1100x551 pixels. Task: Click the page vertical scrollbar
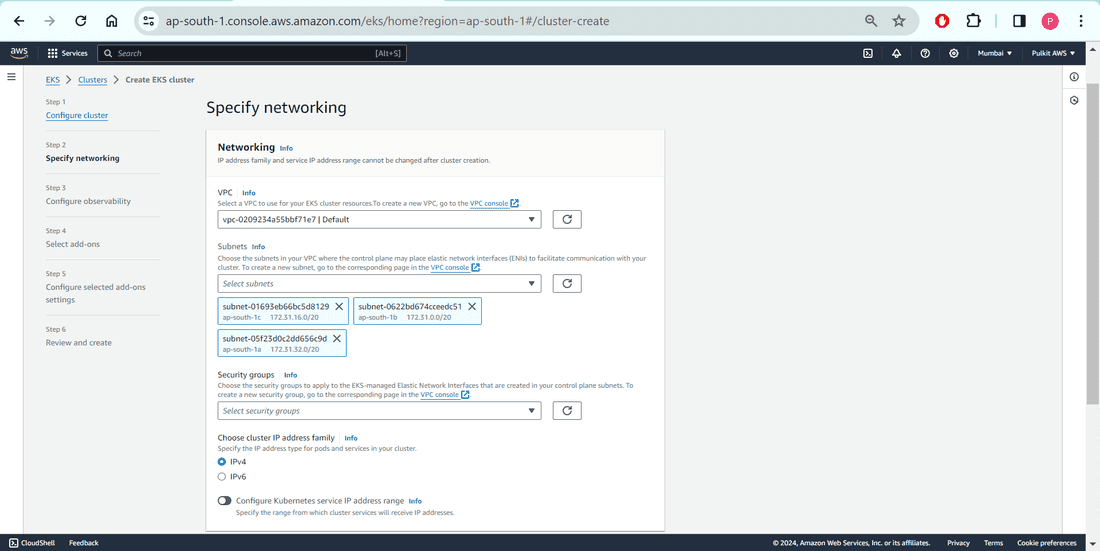[x=1093, y=242]
